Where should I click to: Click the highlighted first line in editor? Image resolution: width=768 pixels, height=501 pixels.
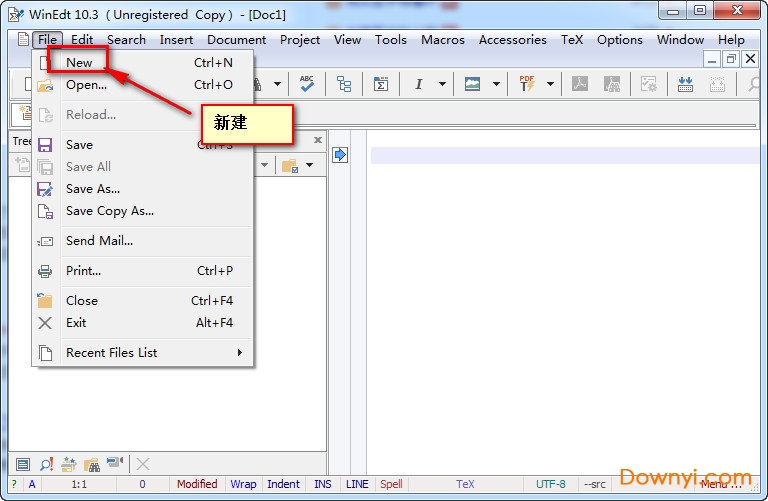(560, 155)
